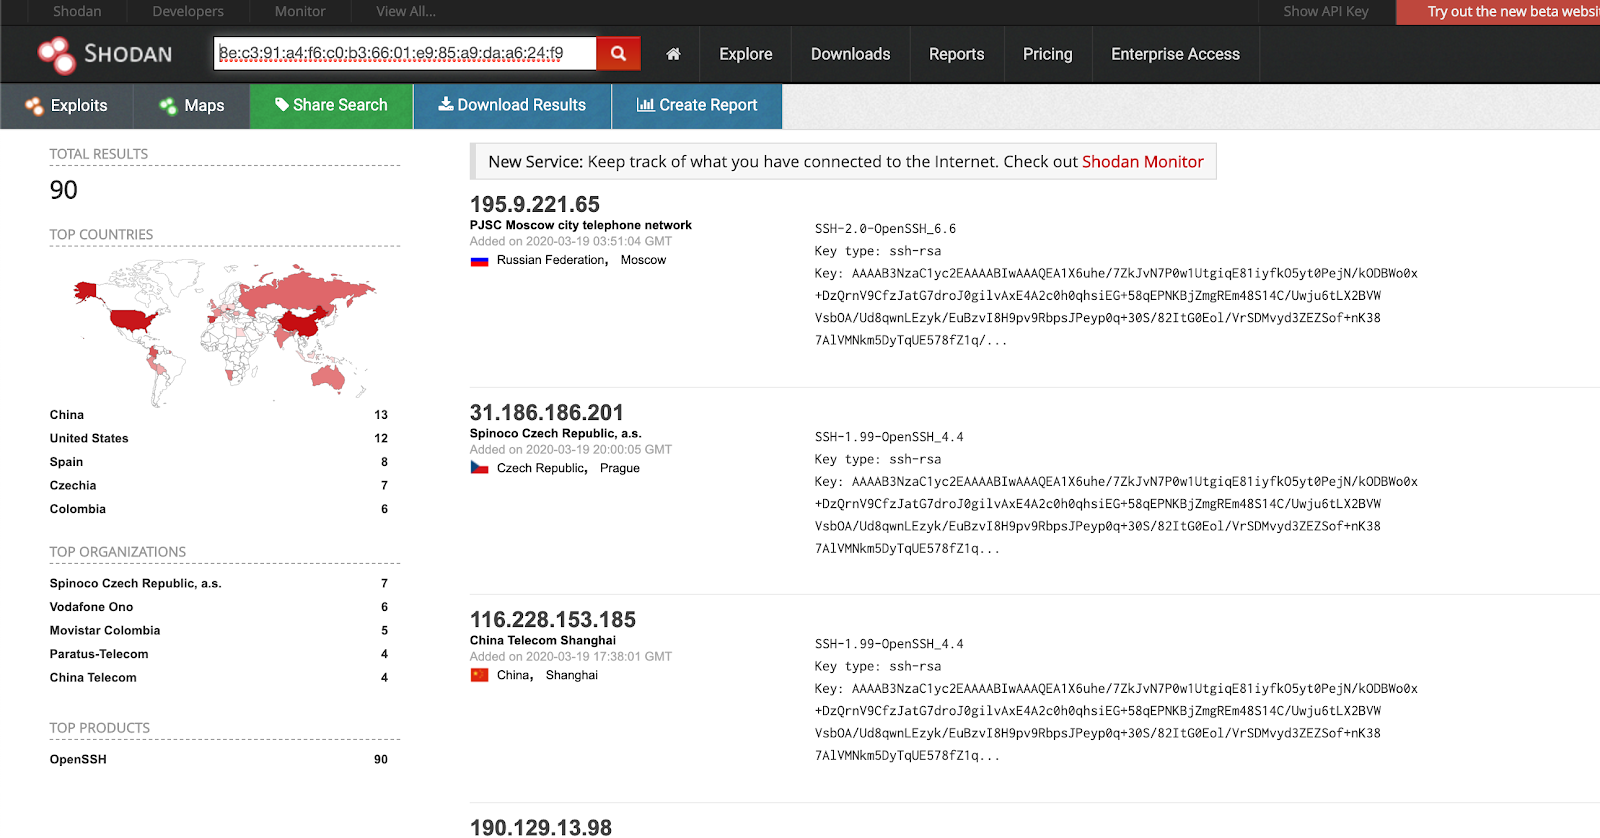Click the China flag icon
Image resolution: width=1600 pixels, height=838 pixels.
tap(479, 675)
